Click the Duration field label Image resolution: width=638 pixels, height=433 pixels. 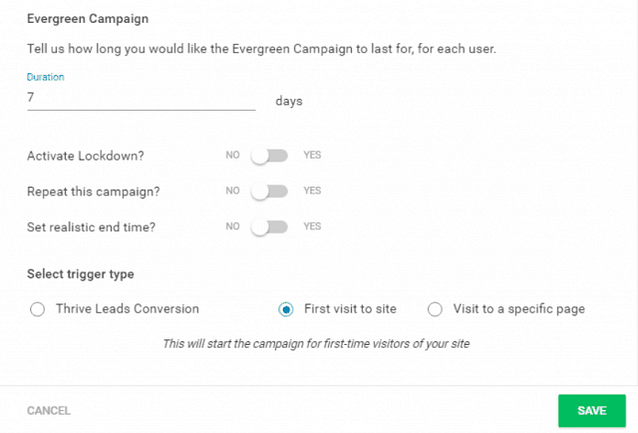pos(46,77)
